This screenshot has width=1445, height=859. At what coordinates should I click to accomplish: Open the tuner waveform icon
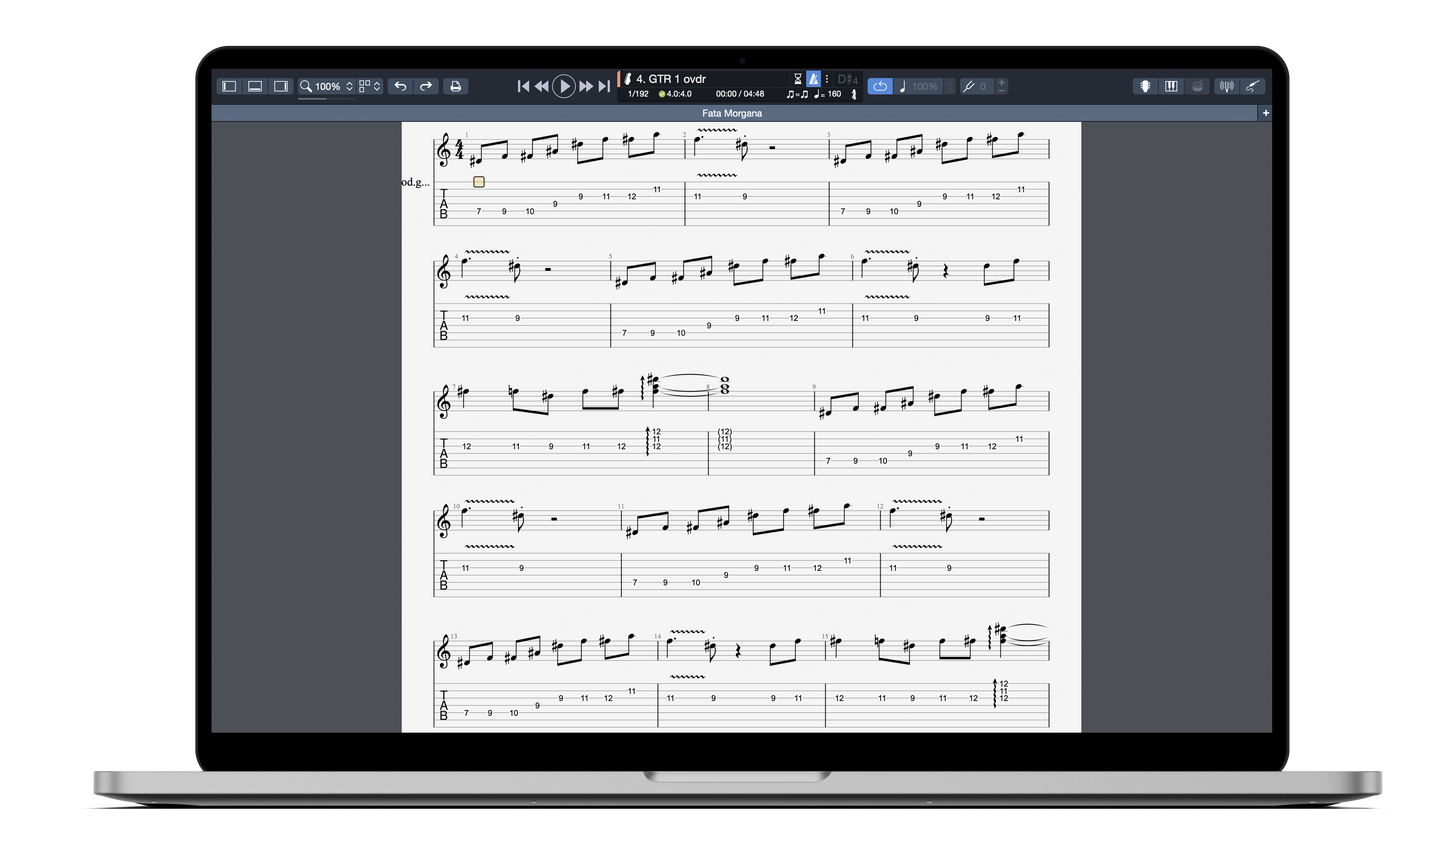(x=1227, y=87)
